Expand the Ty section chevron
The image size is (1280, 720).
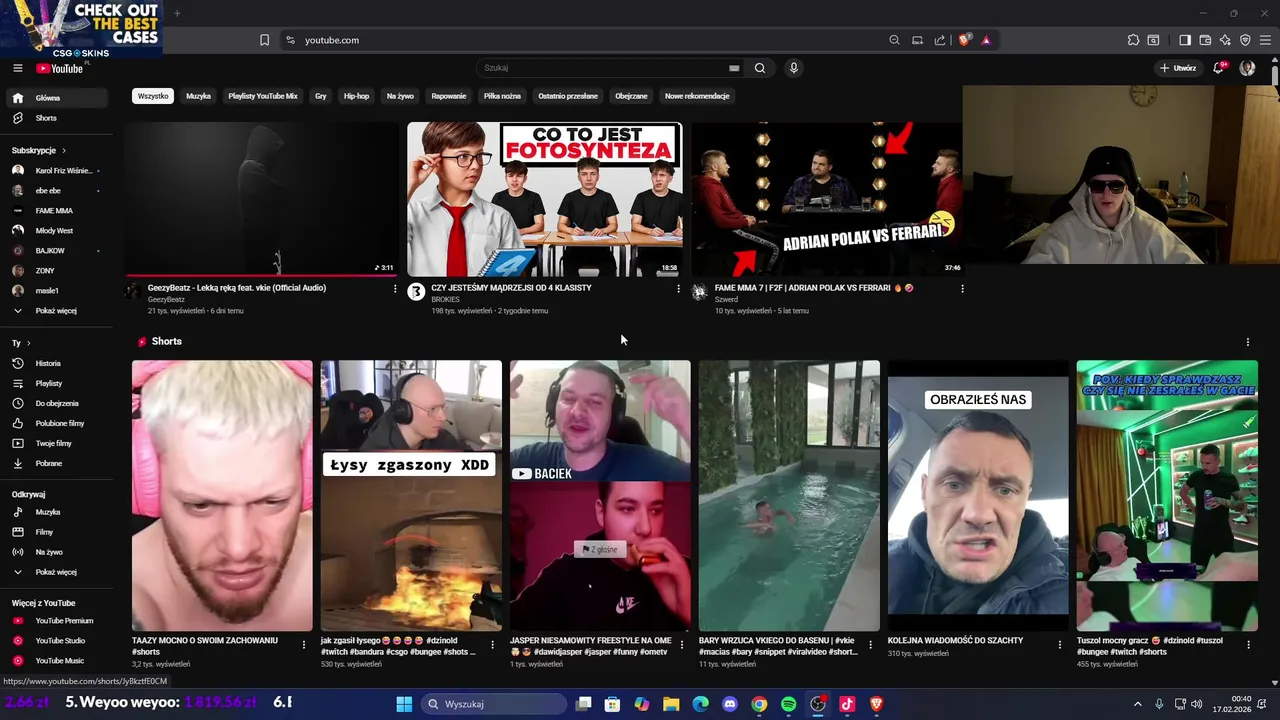point(28,343)
